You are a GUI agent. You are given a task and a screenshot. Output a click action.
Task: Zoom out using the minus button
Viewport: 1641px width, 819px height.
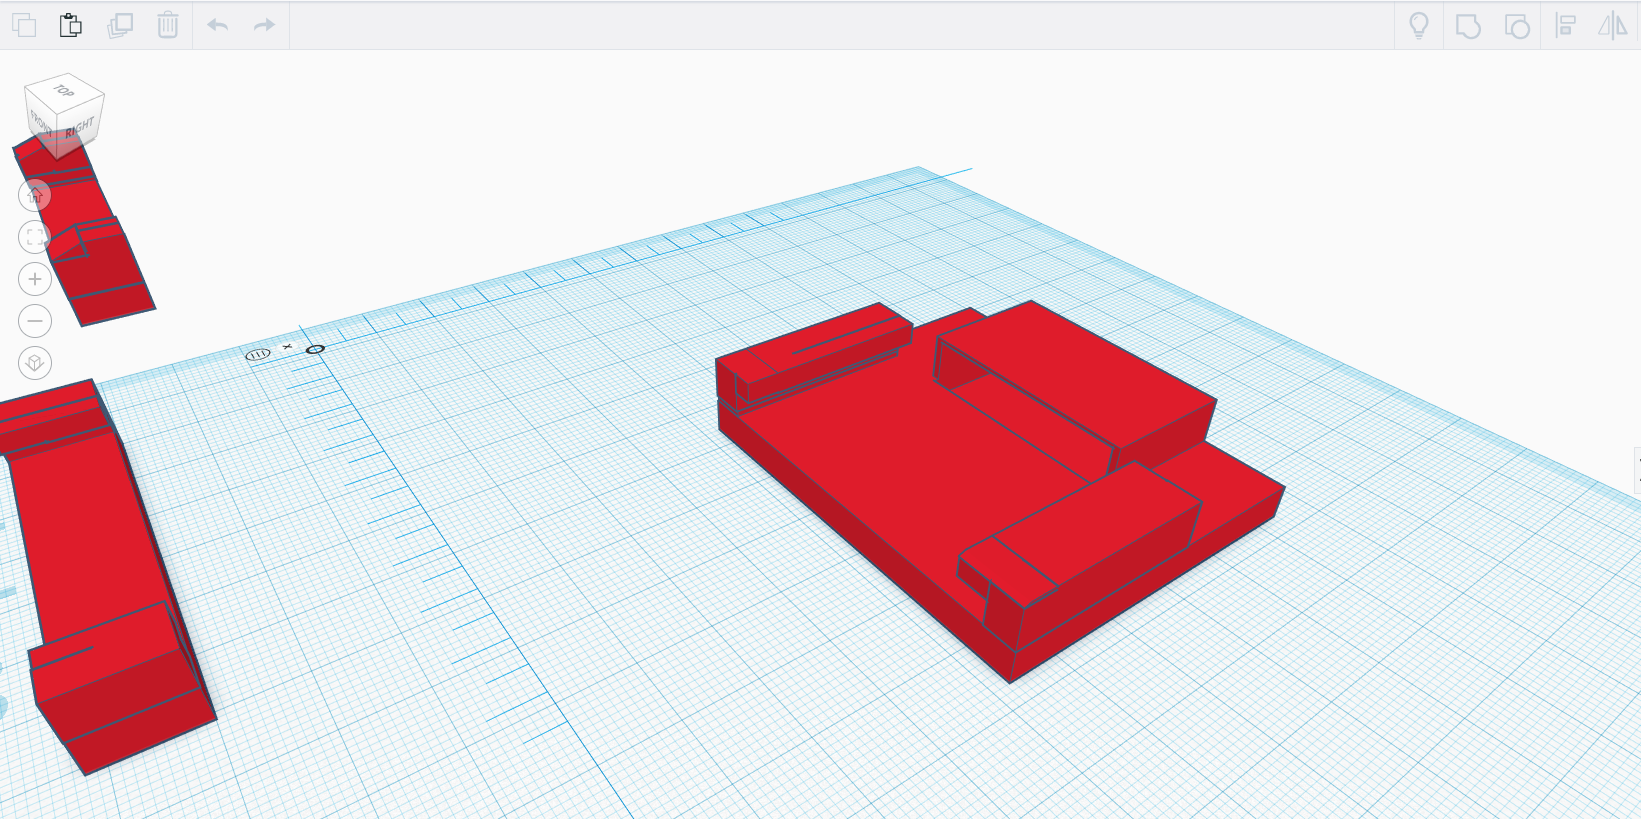coord(35,321)
